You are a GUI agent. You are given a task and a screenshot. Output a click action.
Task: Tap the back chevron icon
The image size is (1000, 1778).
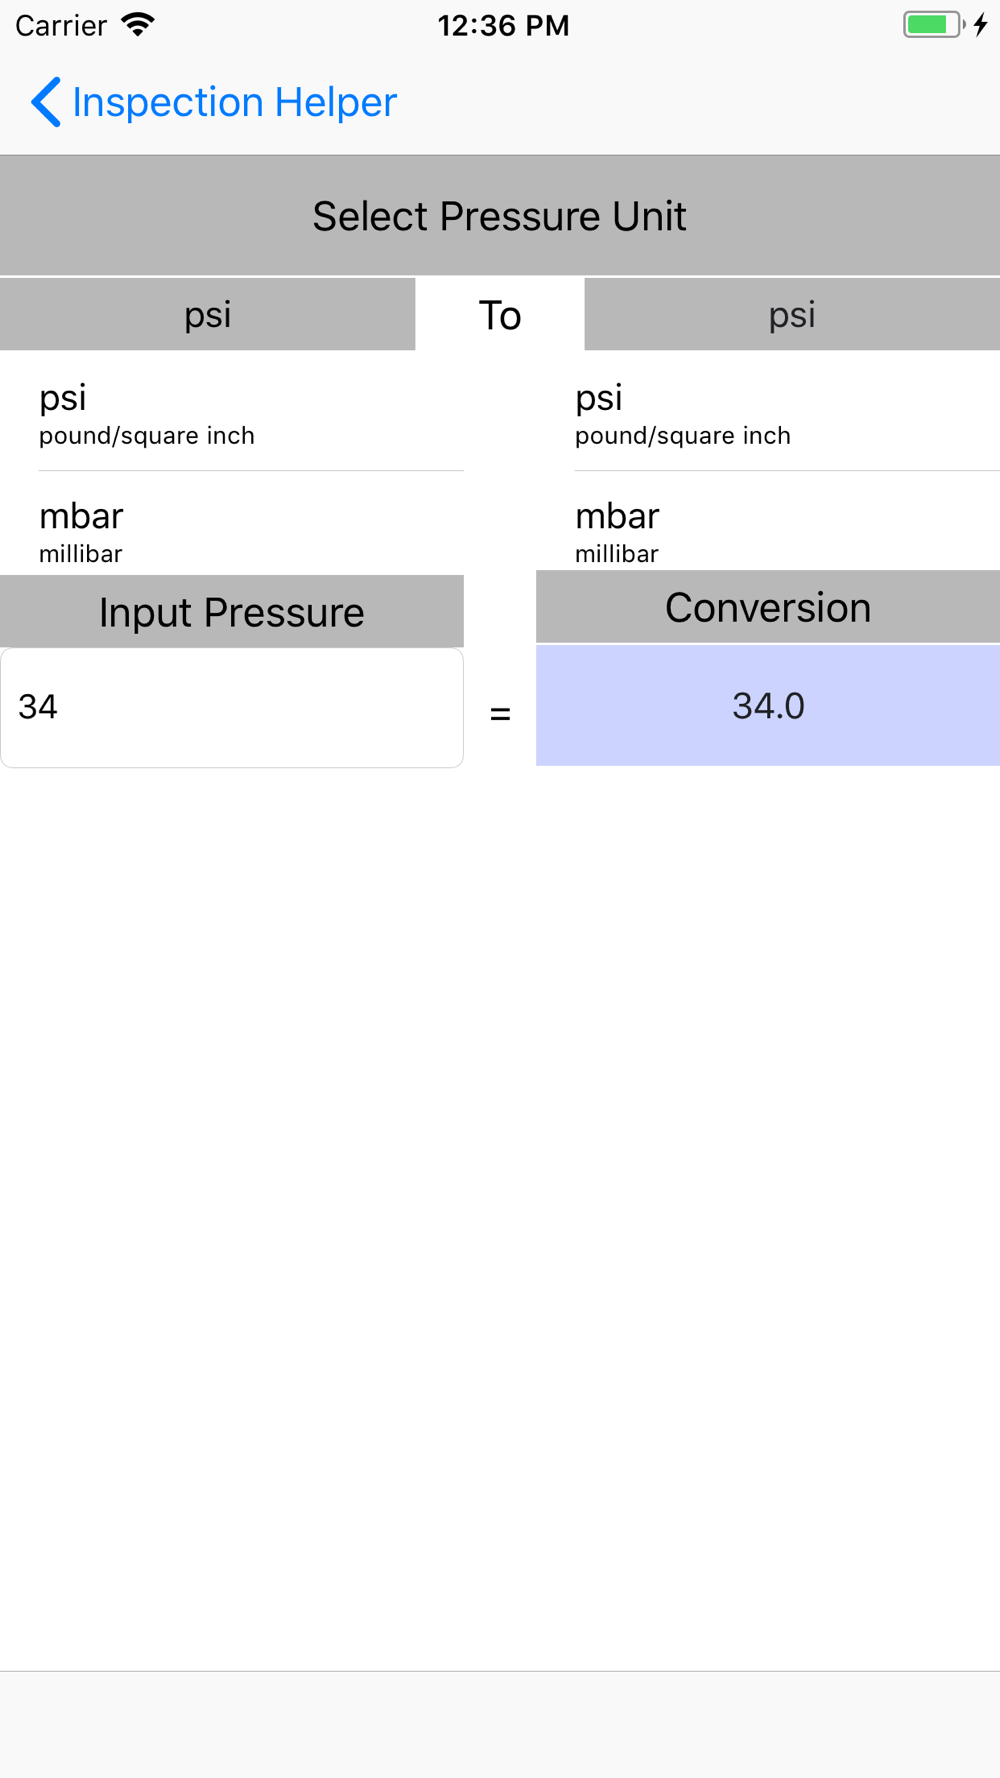click(46, 102)
